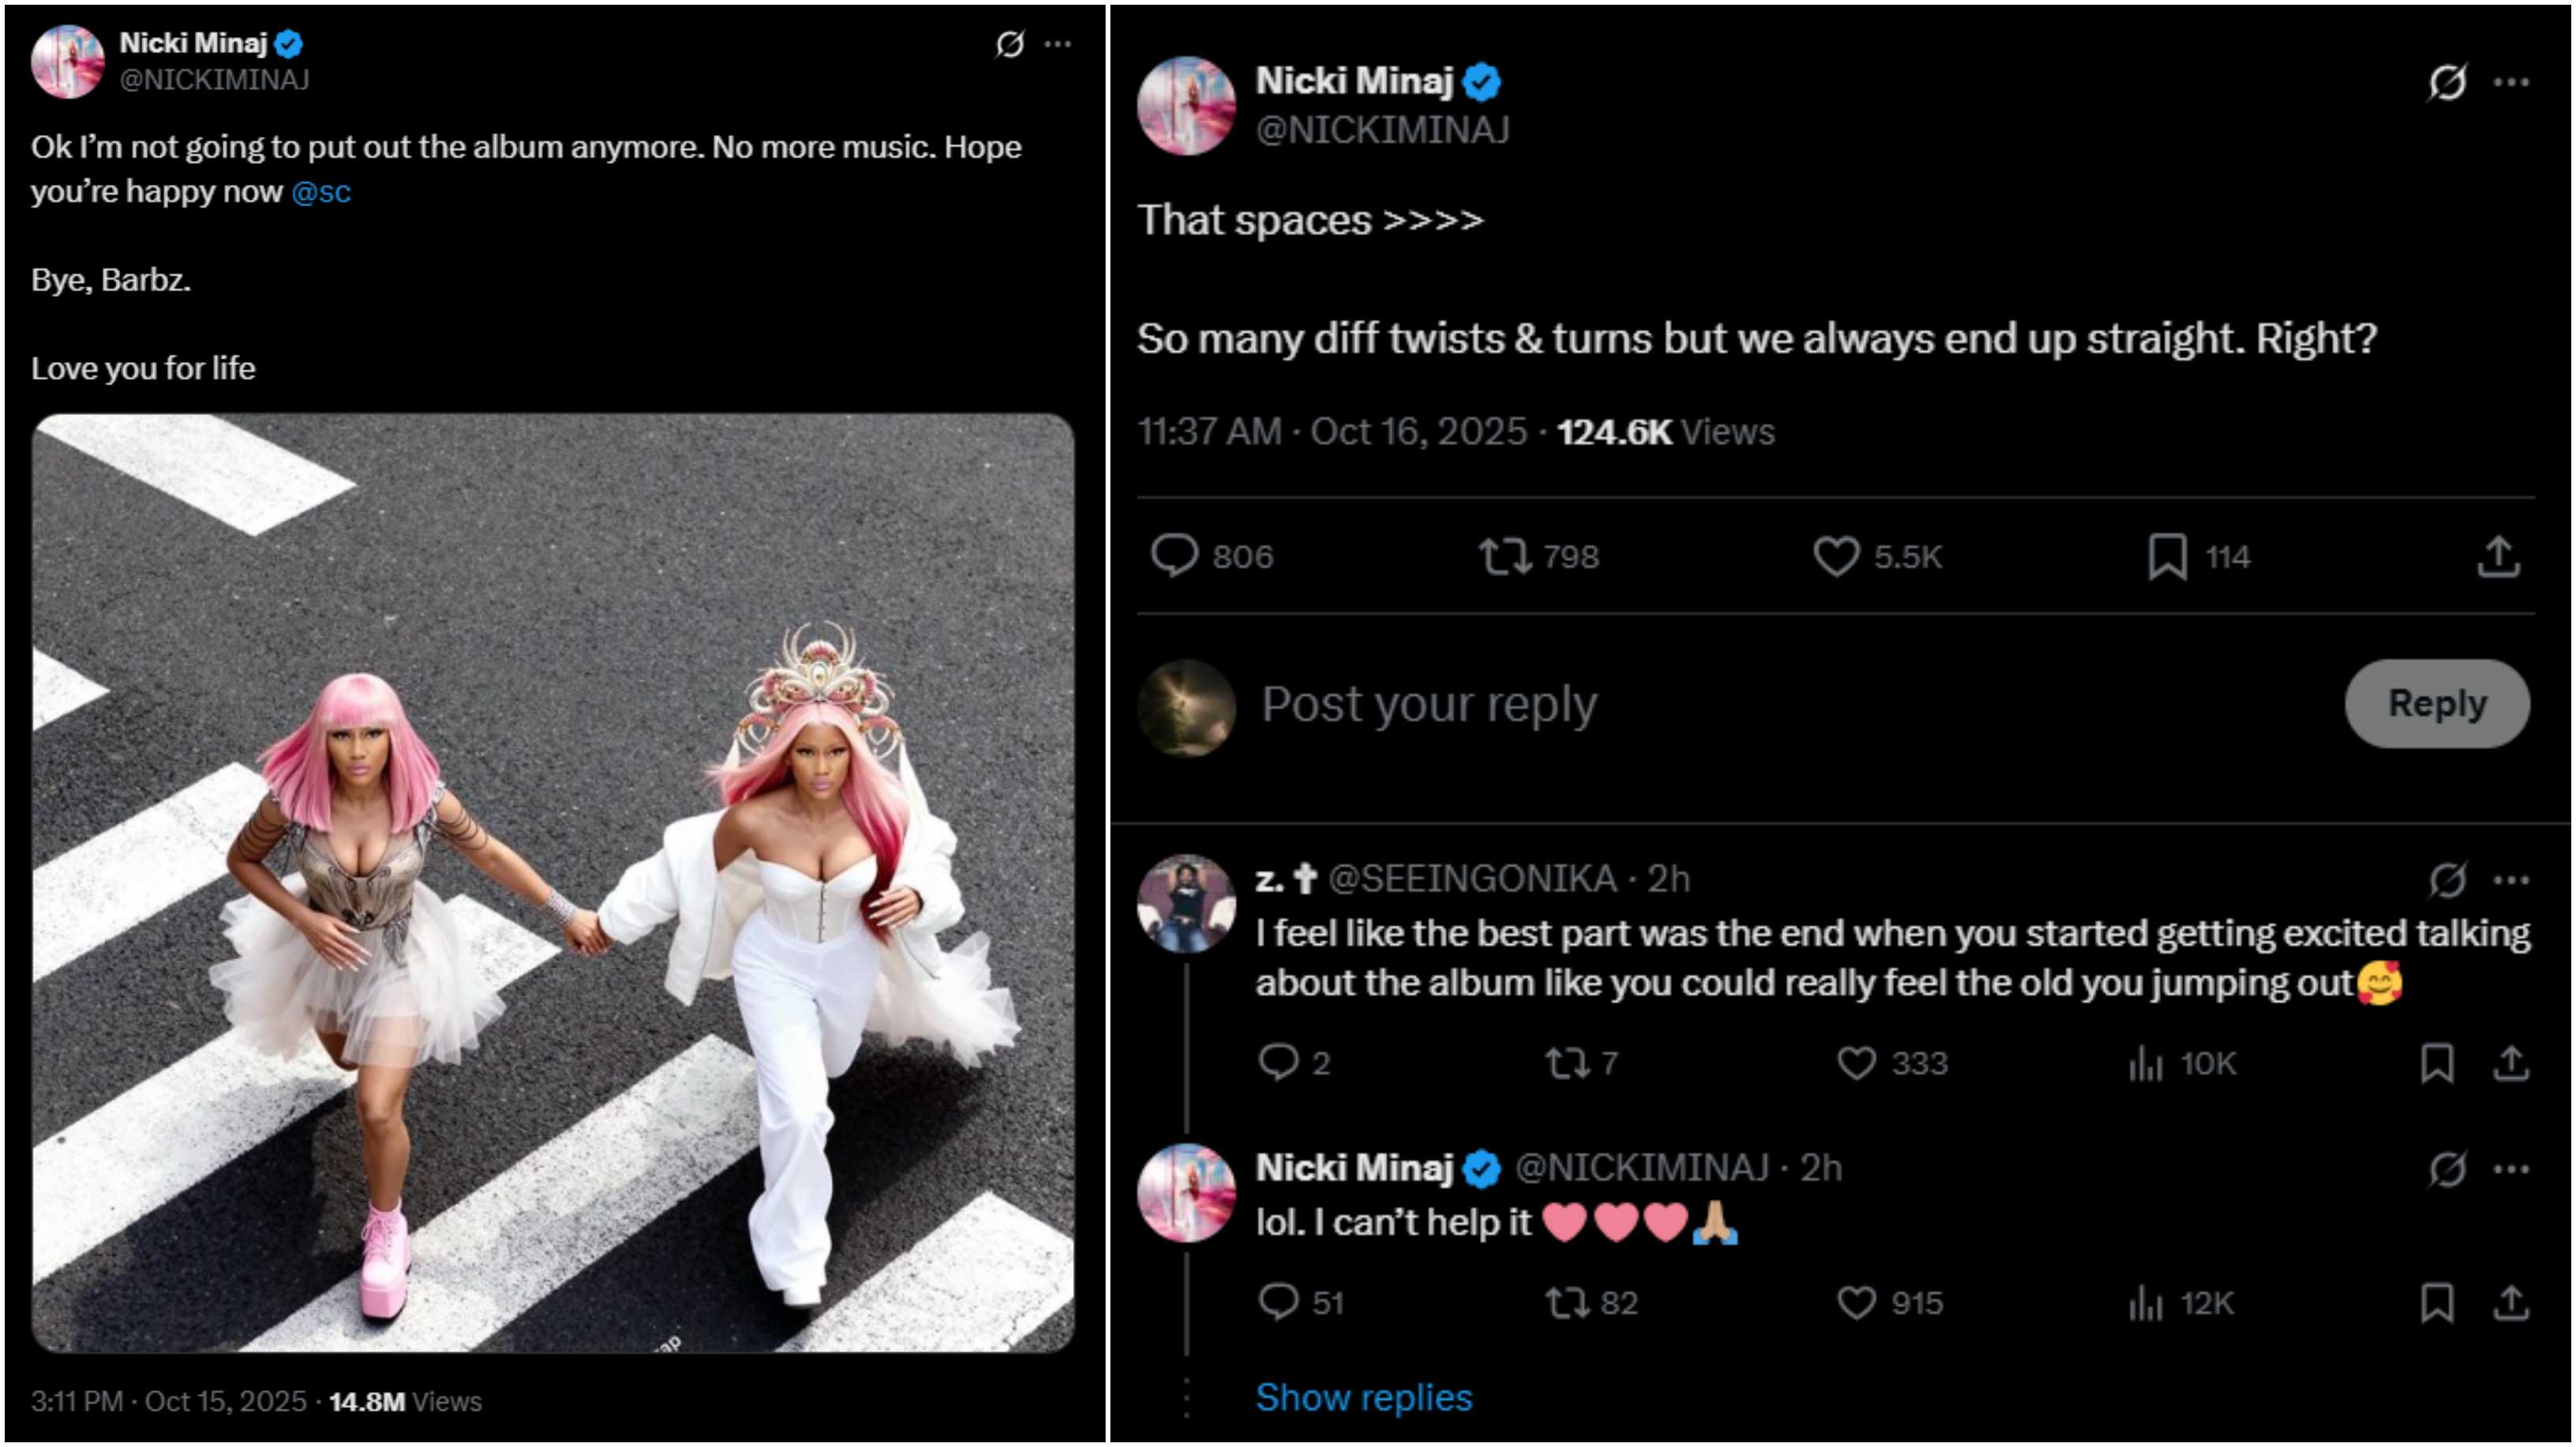2576x1447 pixels.
Task: View analytics on the SEEINGONIKA reply
Action: 2146,1063
